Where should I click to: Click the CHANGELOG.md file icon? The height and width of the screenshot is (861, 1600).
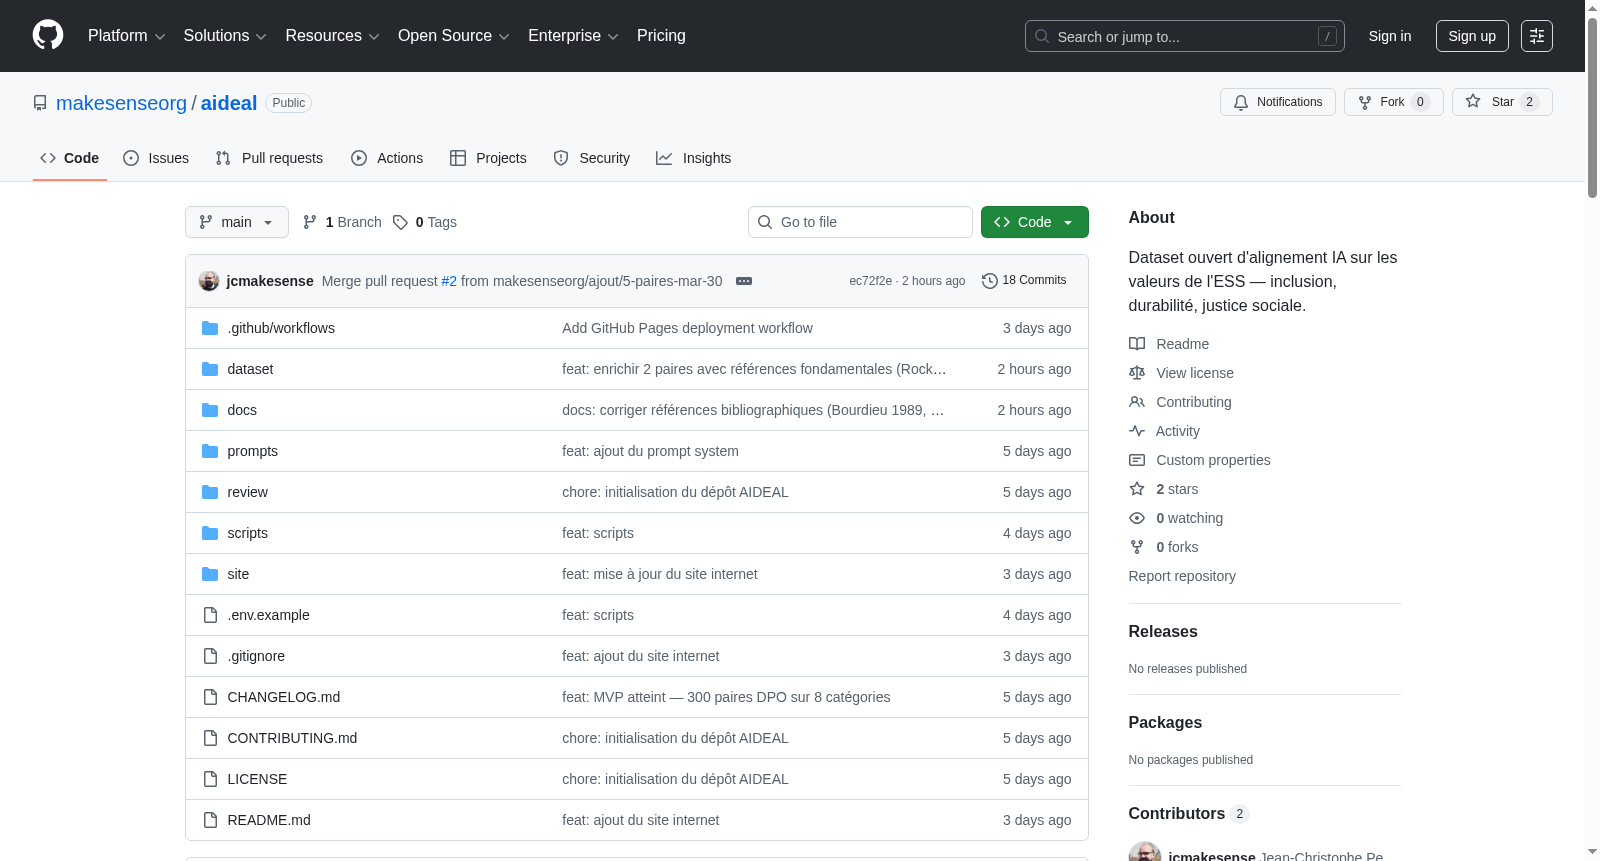(210, 697)
